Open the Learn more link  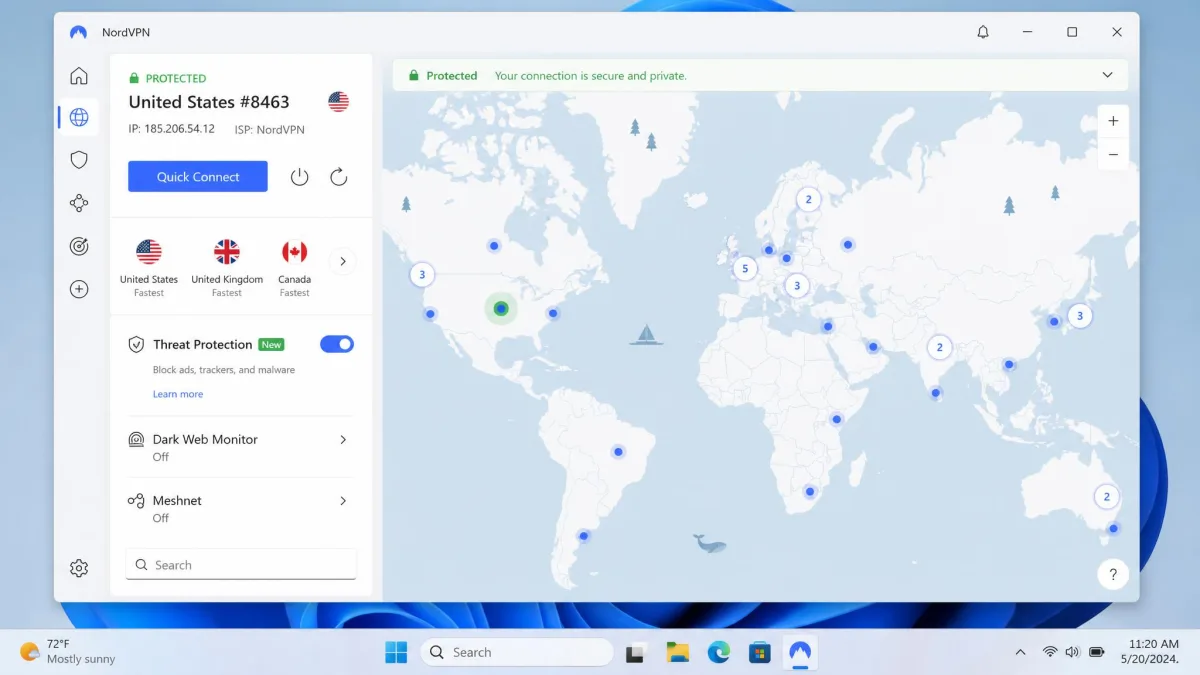[178, 394]
